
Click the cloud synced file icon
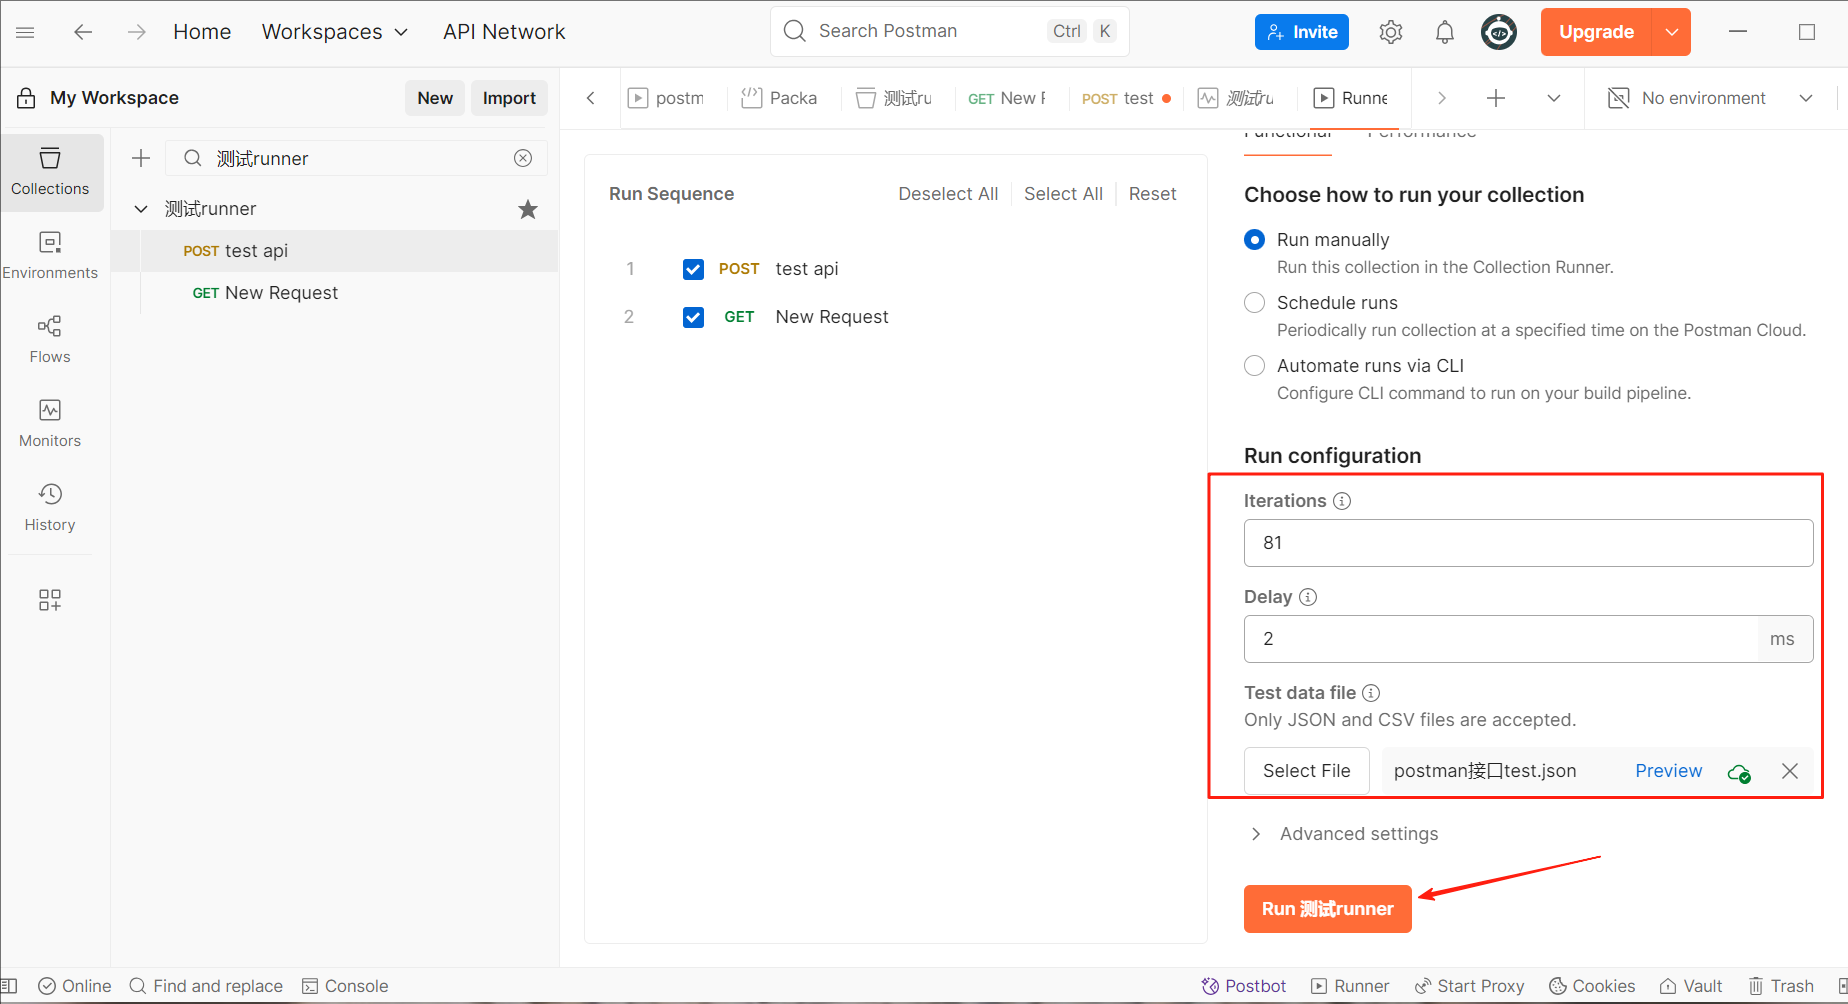point(1739,772)
